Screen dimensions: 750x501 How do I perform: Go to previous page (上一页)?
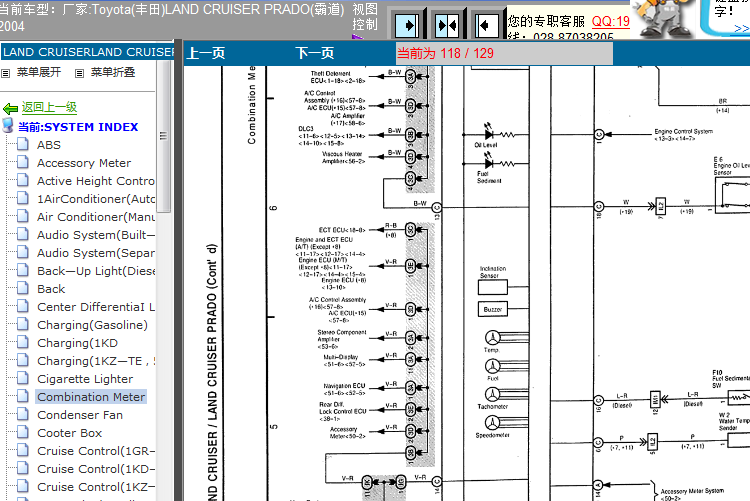click(206, 53)
